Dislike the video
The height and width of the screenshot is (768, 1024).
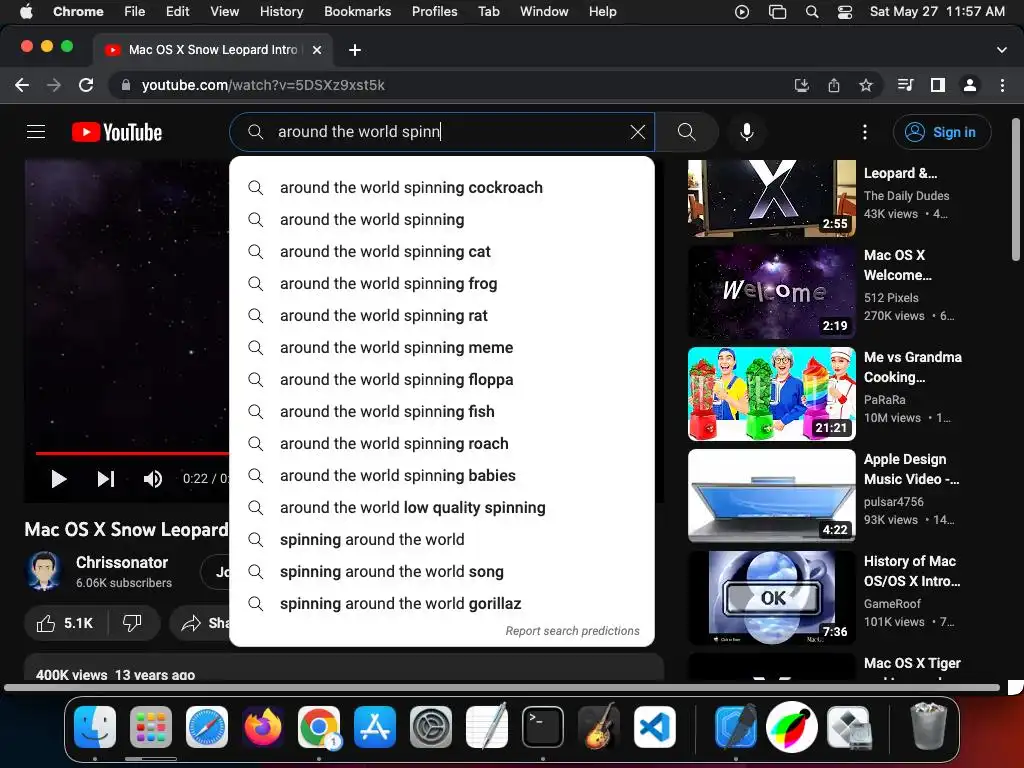(x=133, y=623)
